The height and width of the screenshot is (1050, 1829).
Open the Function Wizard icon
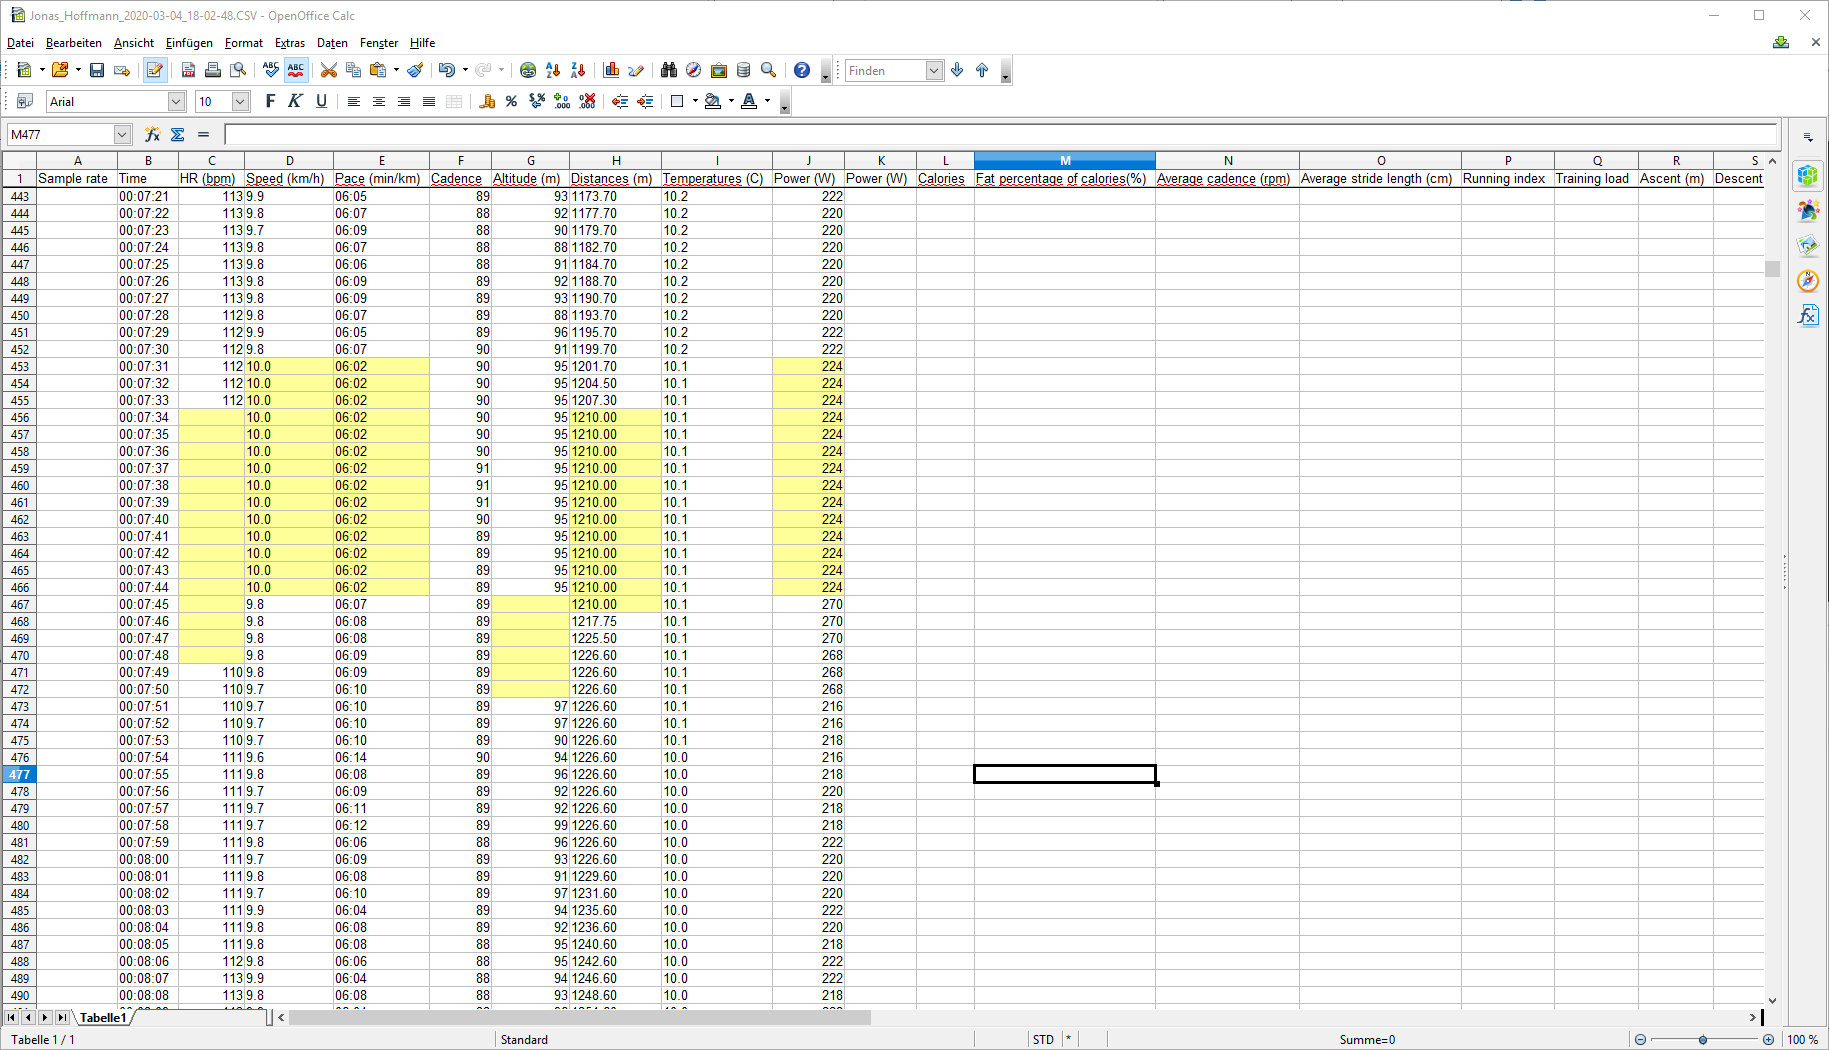pos(152,134)
